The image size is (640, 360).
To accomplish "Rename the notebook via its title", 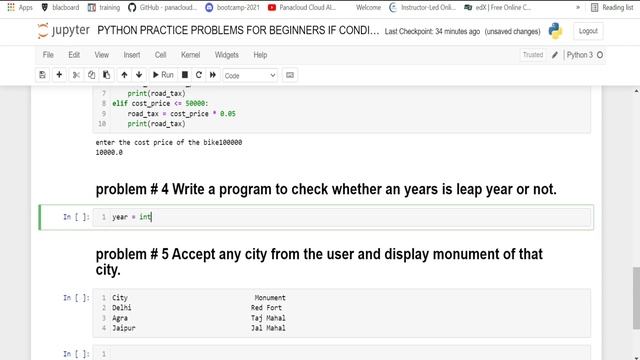I will click(x=238, y=31).
